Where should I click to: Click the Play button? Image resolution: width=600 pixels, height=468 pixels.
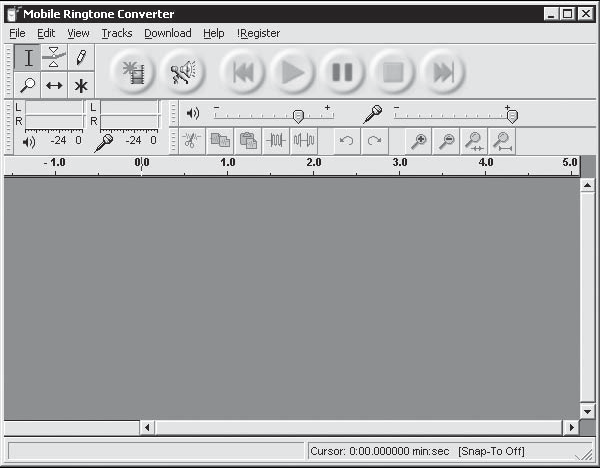tap(292, 72)
